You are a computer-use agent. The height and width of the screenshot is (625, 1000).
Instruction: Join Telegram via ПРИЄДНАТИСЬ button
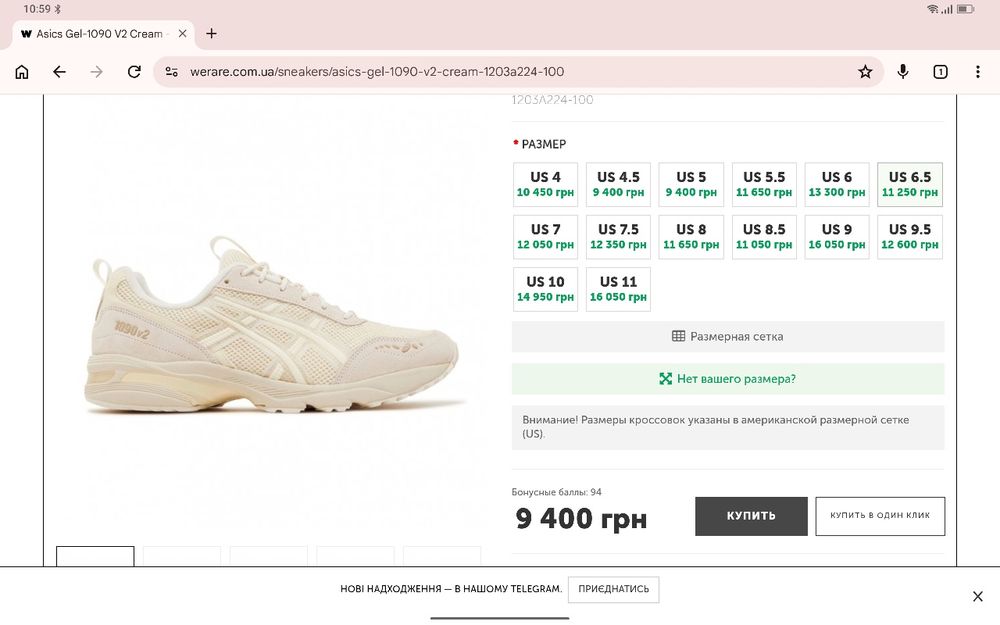pyautogui.click(x=614, y=589)
